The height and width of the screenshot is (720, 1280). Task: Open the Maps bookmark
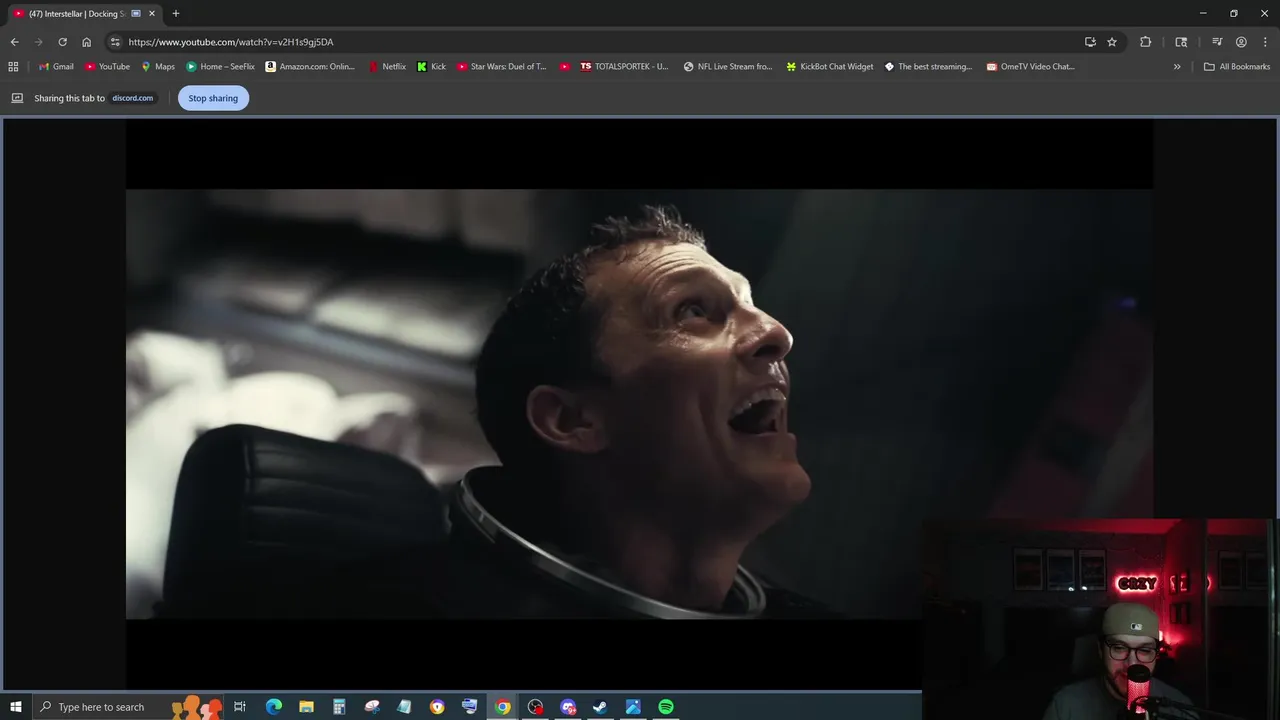[x=158, y=67]
